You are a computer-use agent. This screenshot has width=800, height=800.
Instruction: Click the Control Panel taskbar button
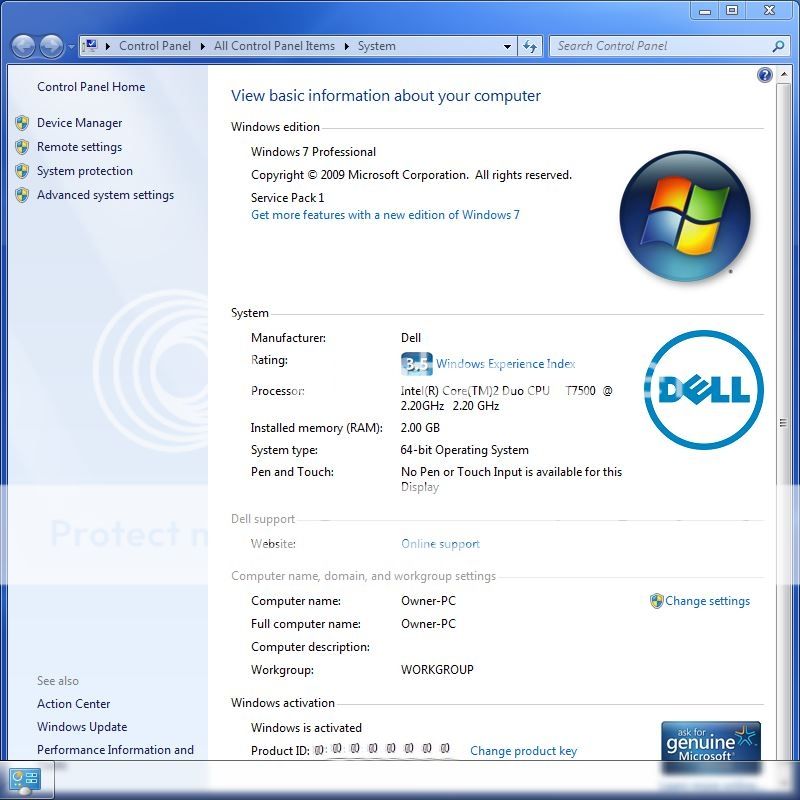coord(26,780)
